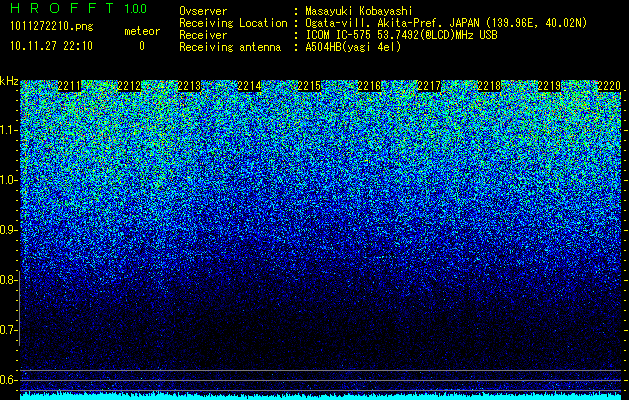The height and width of the screenshot is (400, 629).
Task: Click time marker 2217
Action: click(429, 86)
